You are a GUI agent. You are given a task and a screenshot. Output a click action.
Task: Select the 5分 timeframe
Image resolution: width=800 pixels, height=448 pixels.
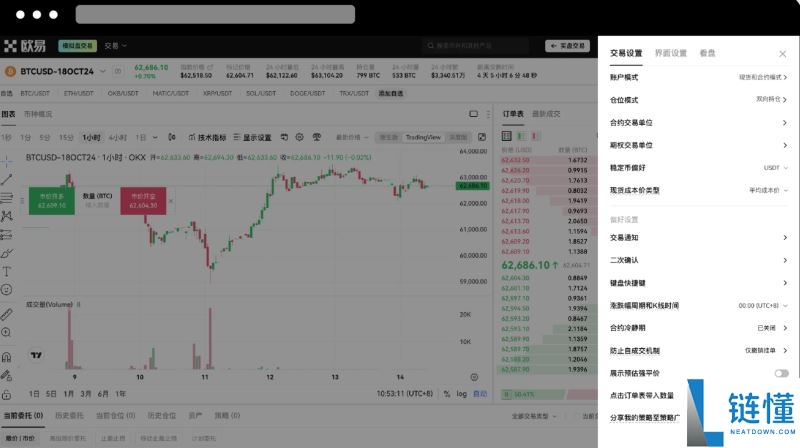click(x=45, y=137)
